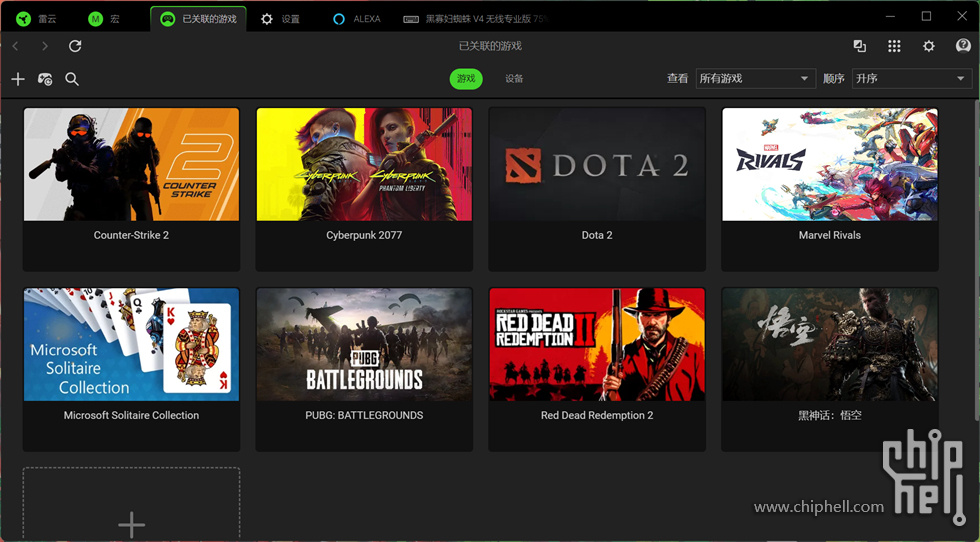Open the 黑神话：悟空 cover thumbnail
The width and height of the screenshot is (980, 542).
830,344
